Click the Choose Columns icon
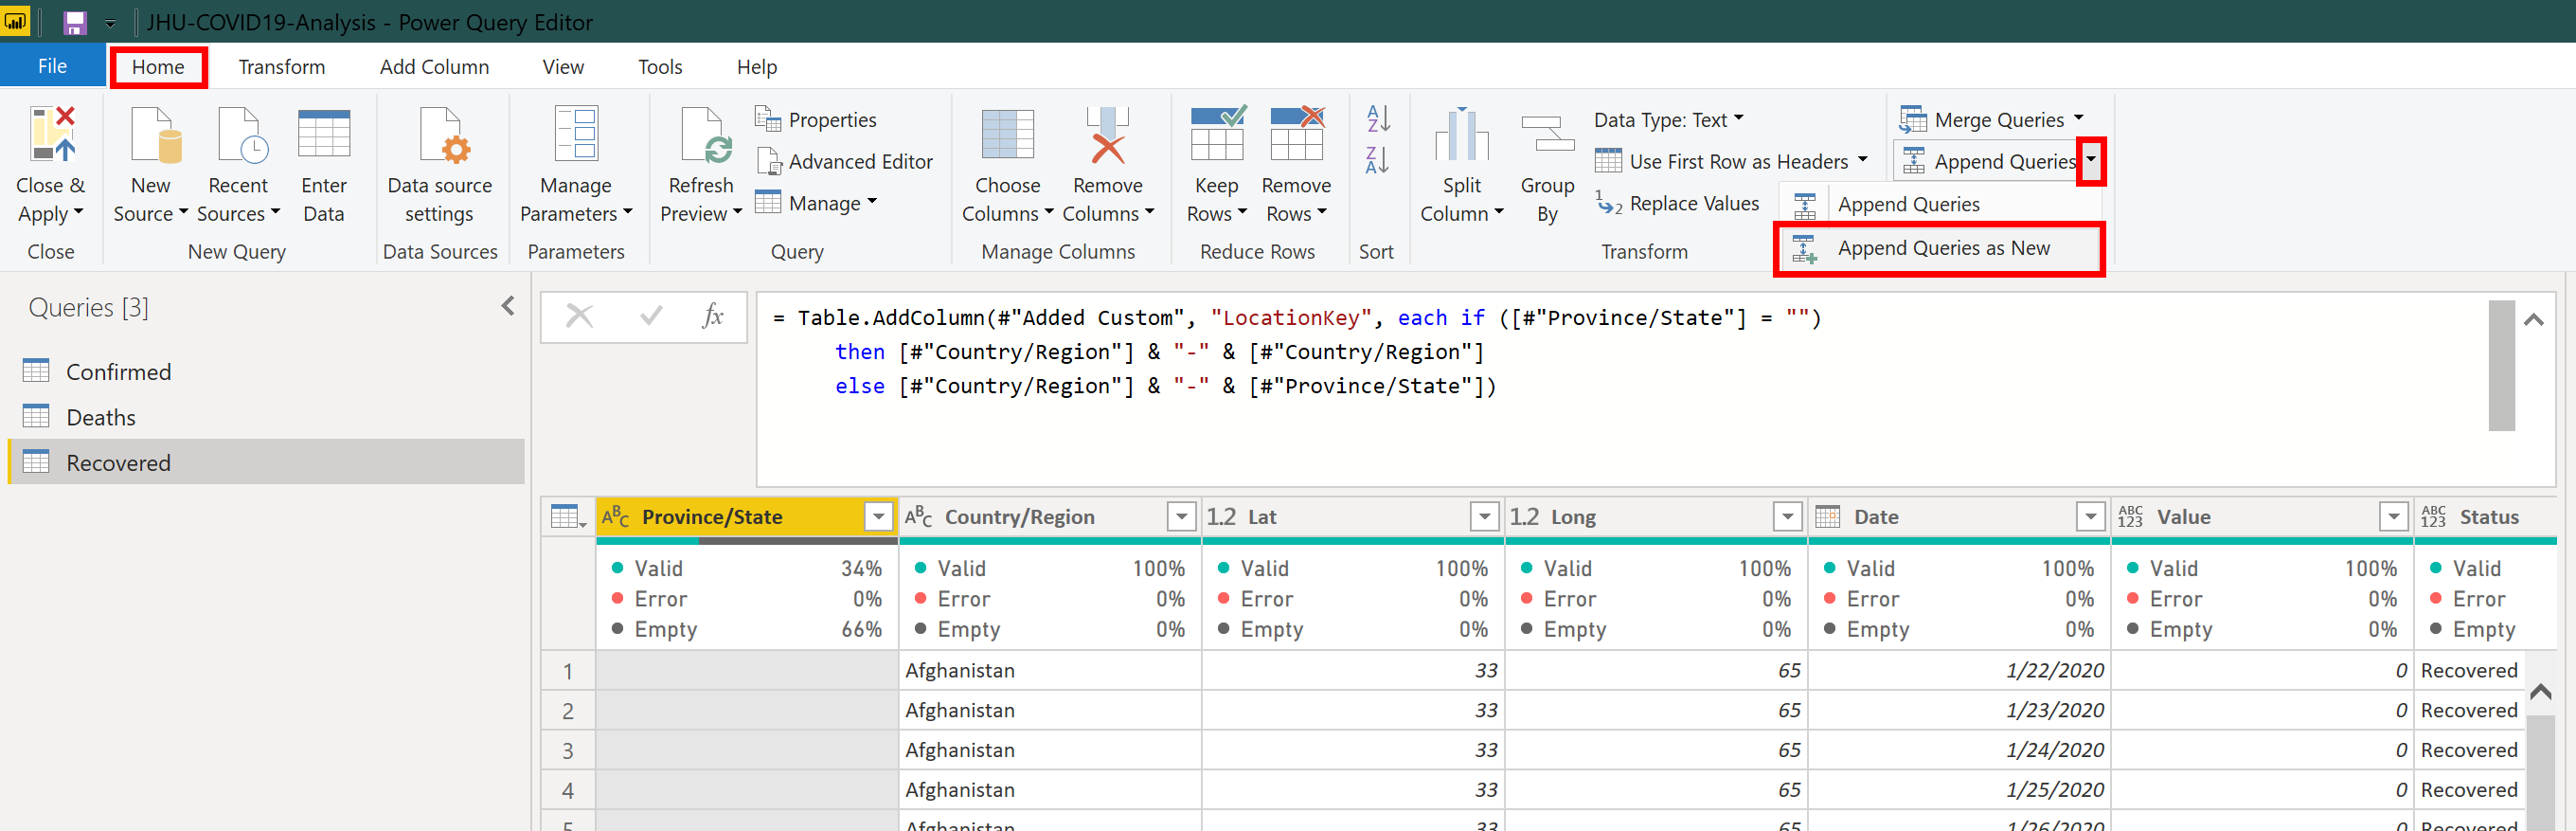 click(x=1007, y=134)
